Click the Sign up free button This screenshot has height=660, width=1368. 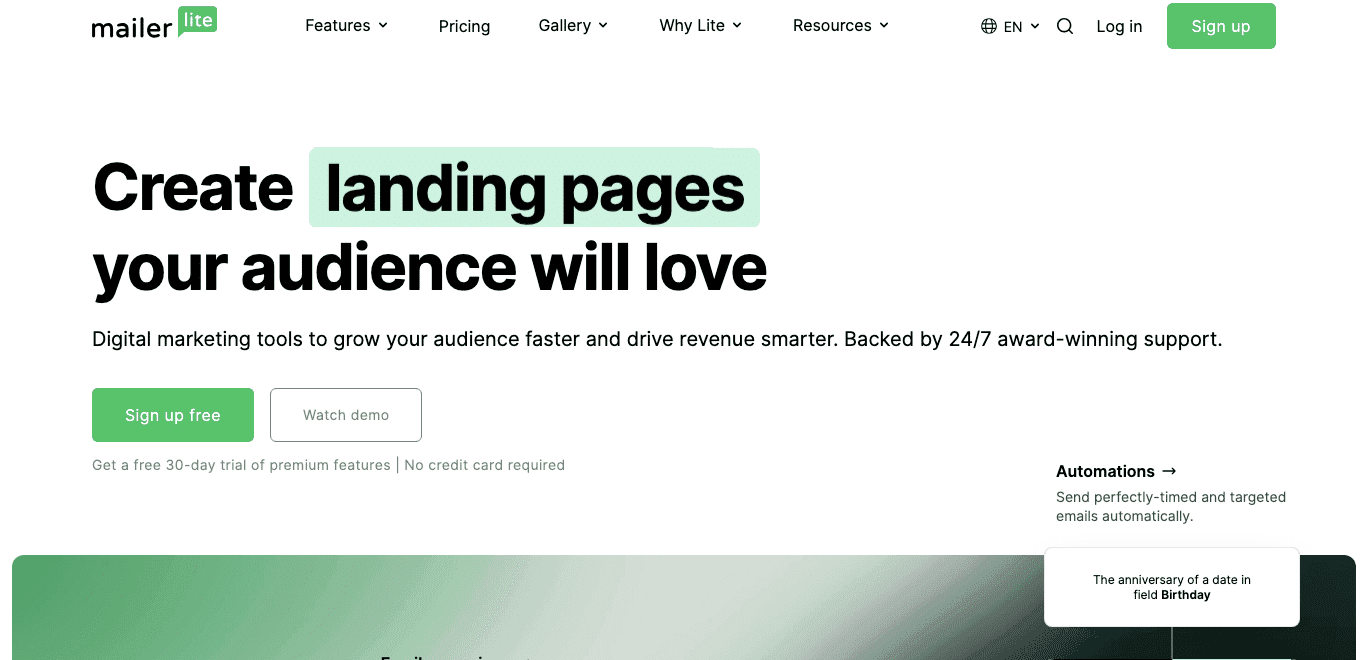point(173,415)
